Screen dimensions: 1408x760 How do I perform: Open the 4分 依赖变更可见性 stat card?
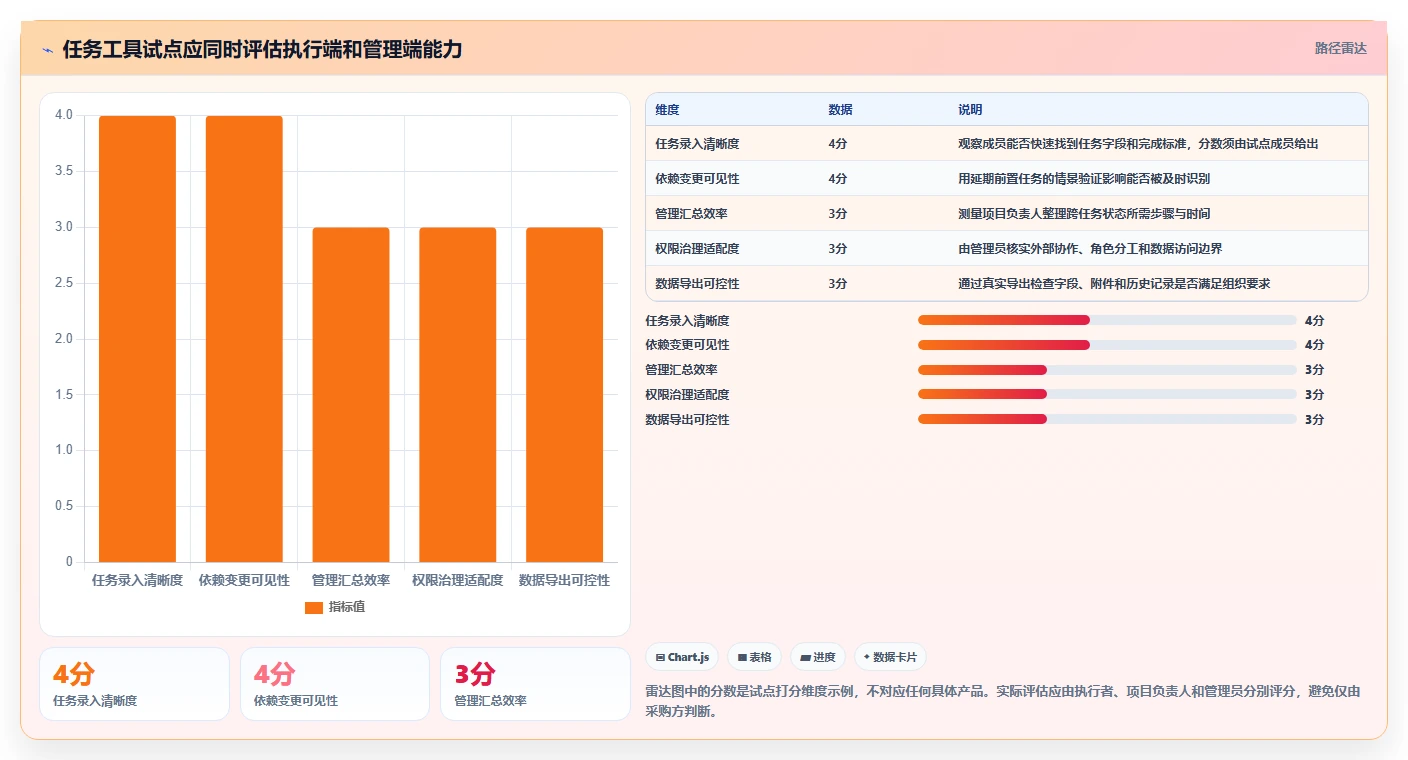(x=335, y=684)
